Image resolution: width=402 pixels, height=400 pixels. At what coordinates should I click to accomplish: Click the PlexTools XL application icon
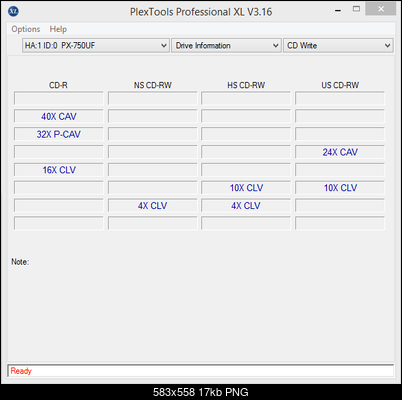(x=13, y=11)
